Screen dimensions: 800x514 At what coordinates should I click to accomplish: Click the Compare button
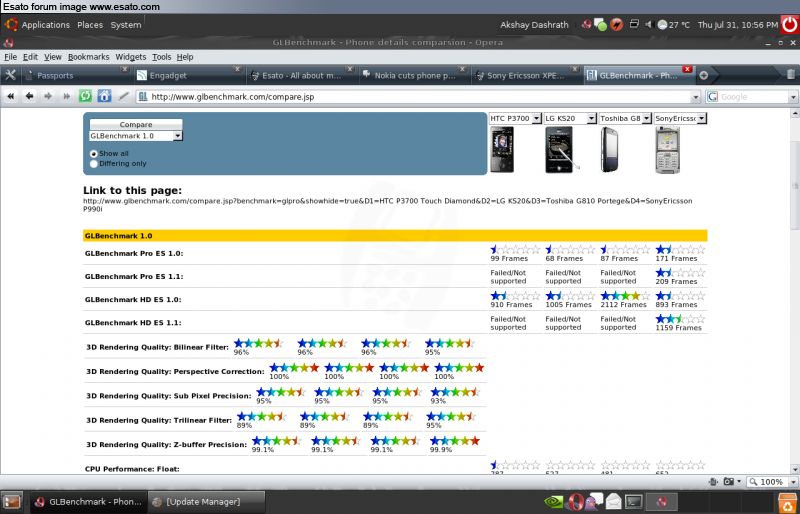click(136, 125)
